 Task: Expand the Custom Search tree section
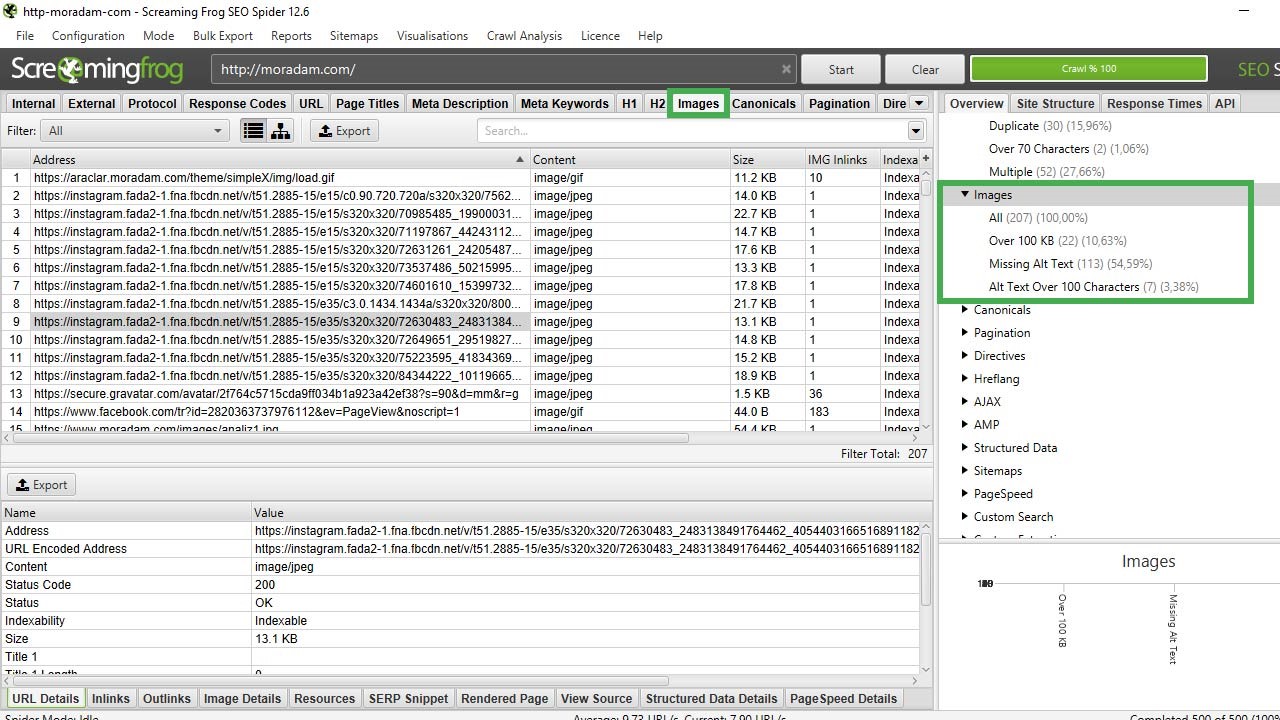click(965, 517)
